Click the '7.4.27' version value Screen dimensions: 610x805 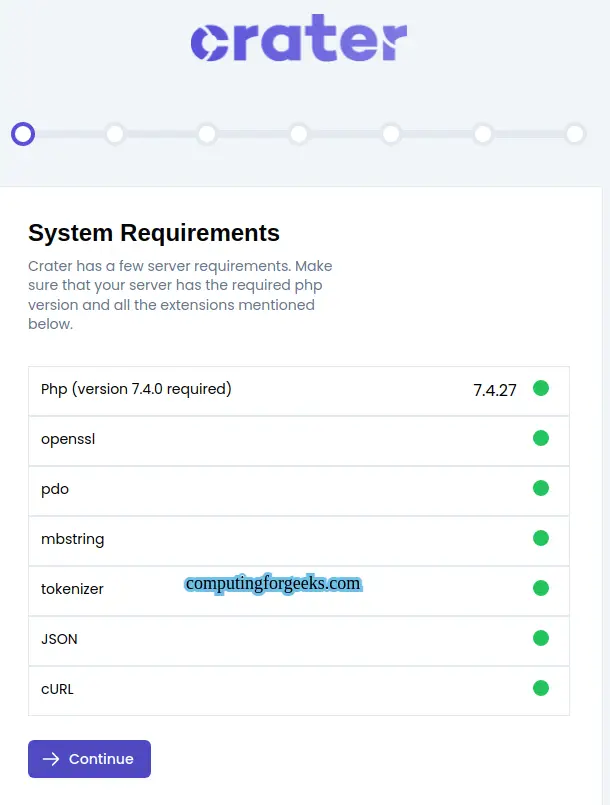494,390
